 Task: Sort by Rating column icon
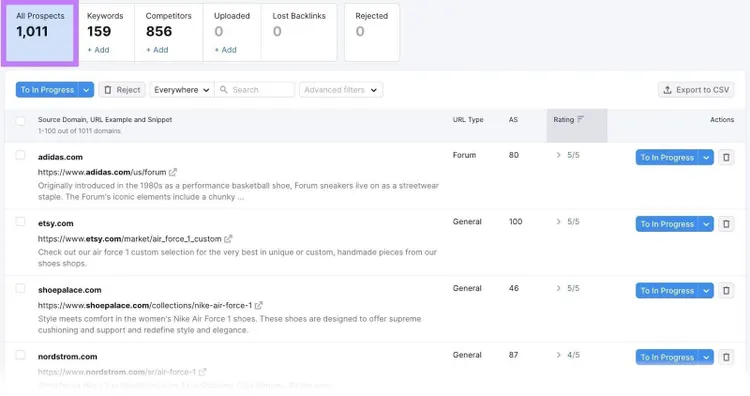pos(580,119)
